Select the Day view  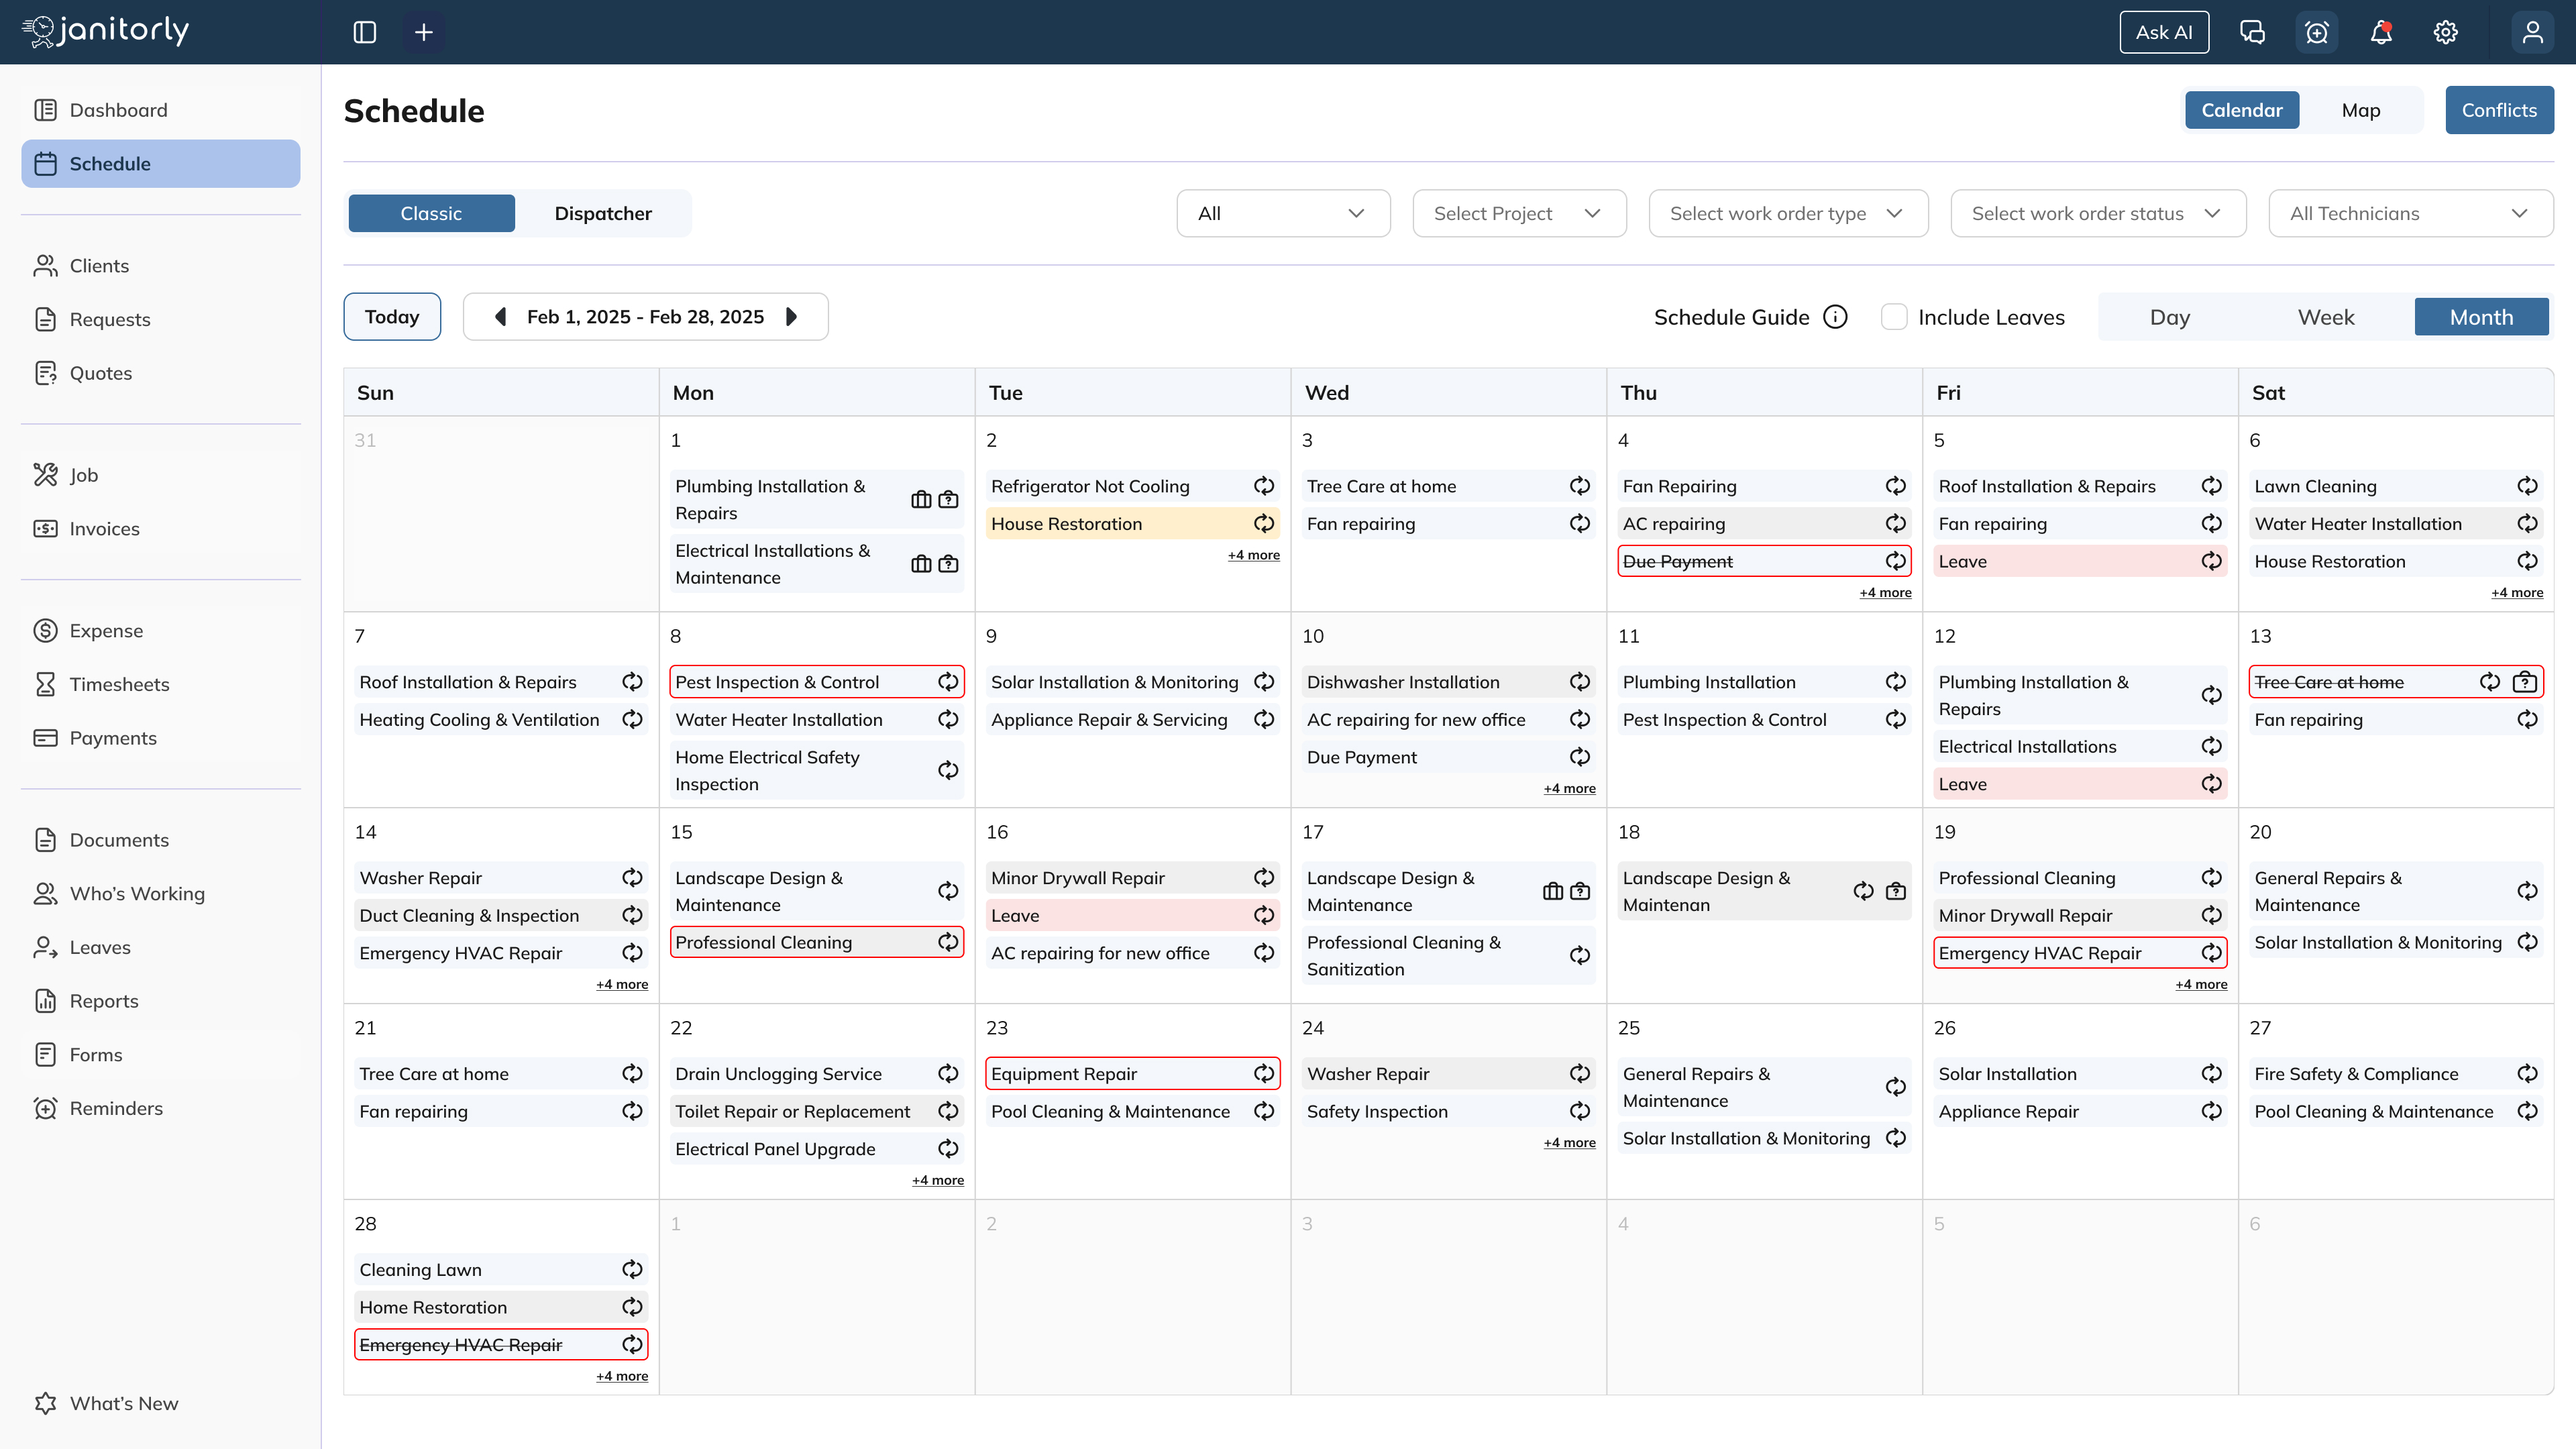coord(2169,317)
